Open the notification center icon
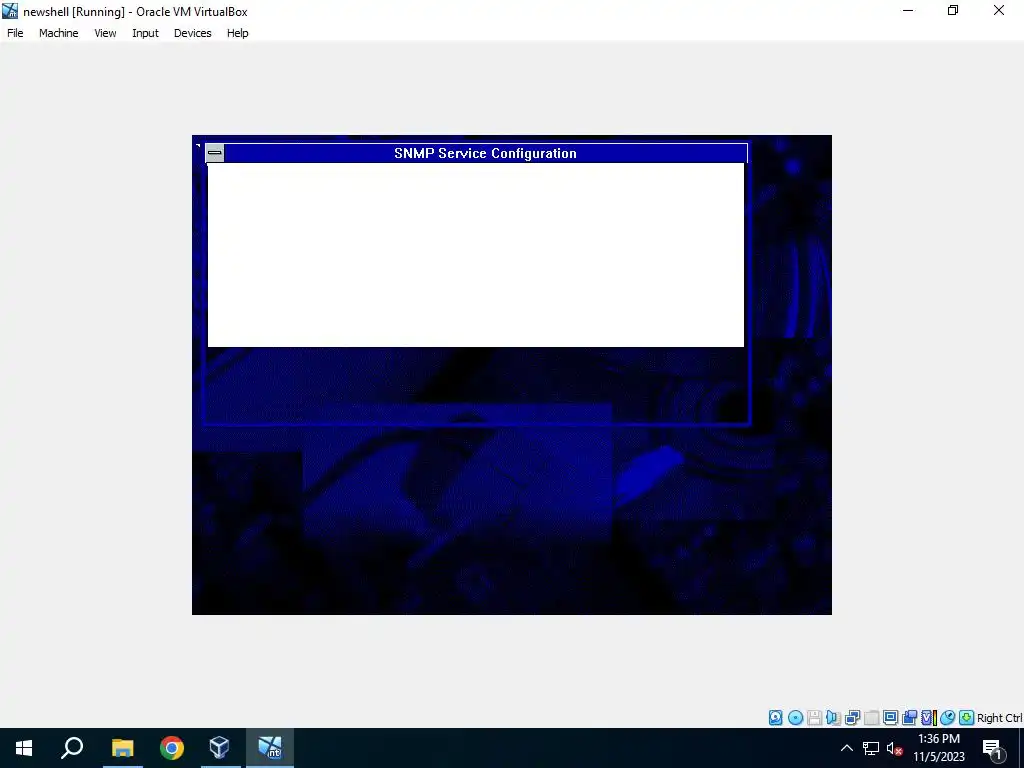 click(993, 748)
